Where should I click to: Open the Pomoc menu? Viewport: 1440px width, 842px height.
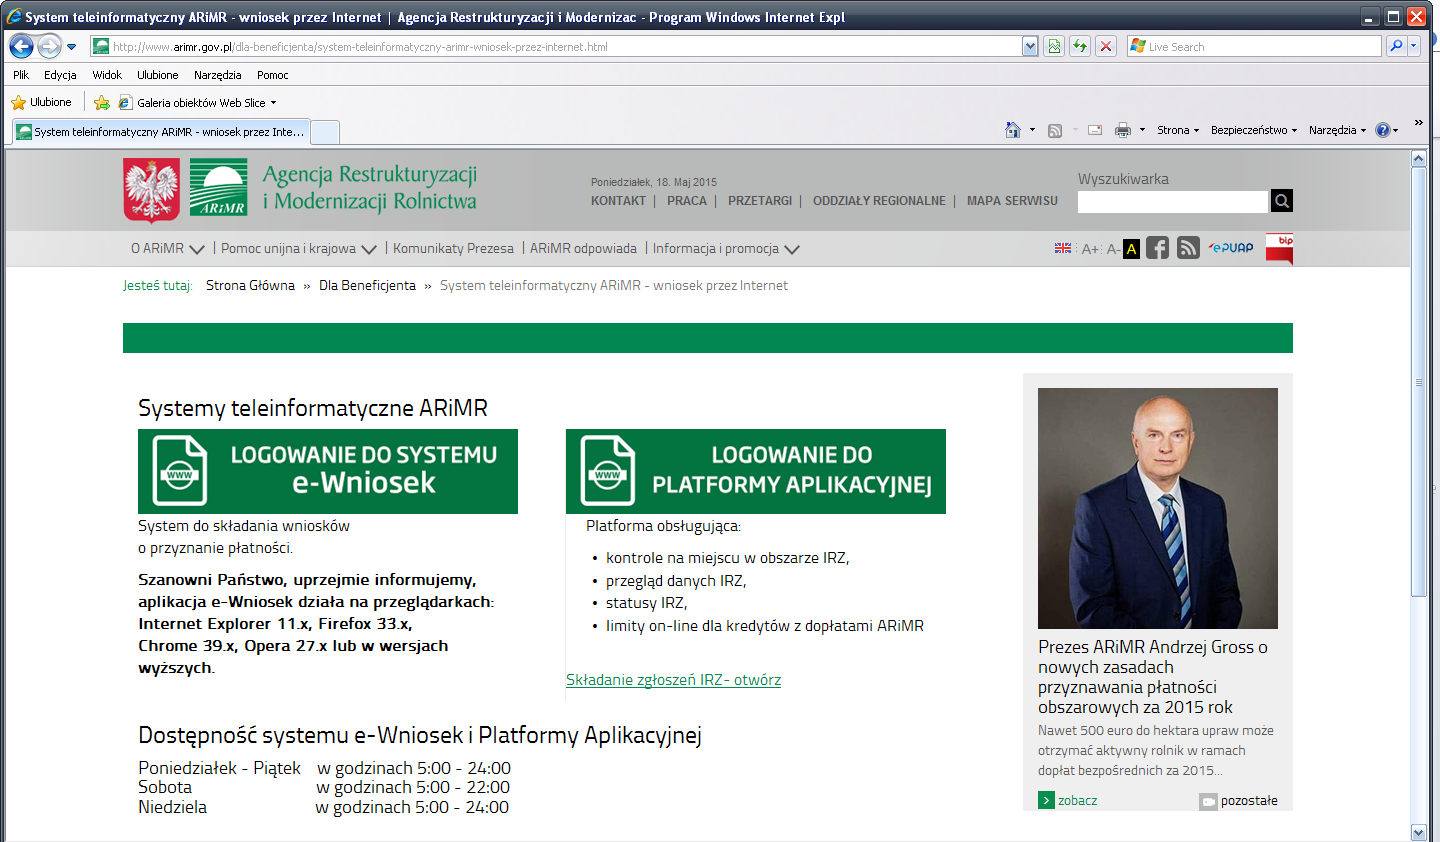tap(272, 75)
